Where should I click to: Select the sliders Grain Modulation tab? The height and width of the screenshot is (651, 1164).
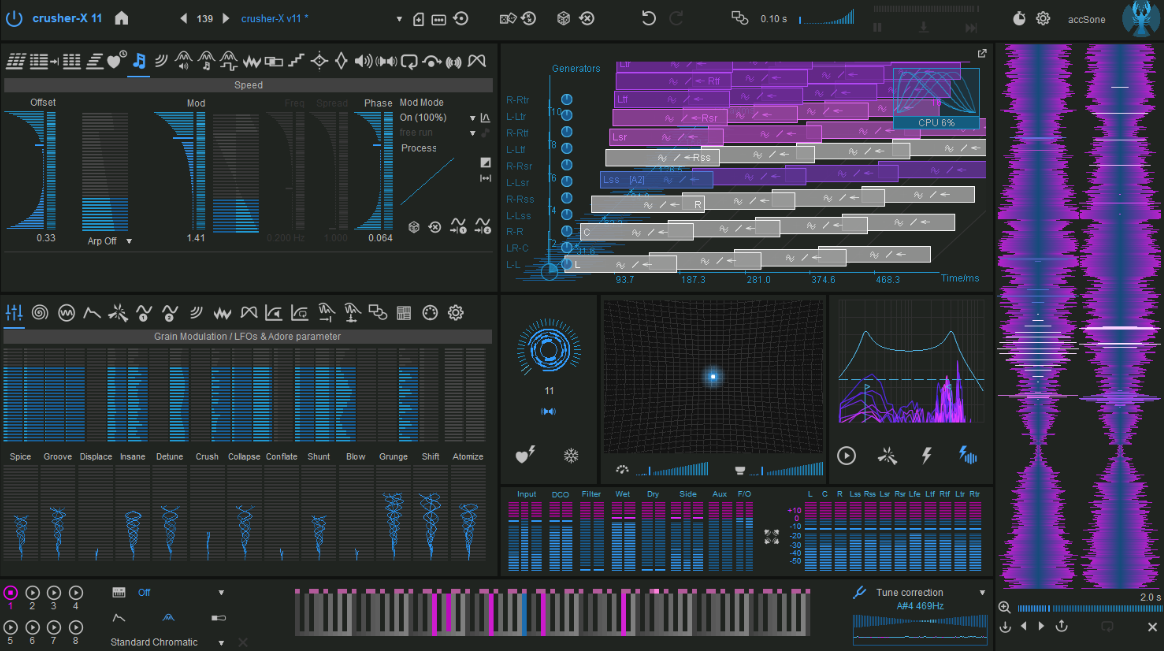14,313
